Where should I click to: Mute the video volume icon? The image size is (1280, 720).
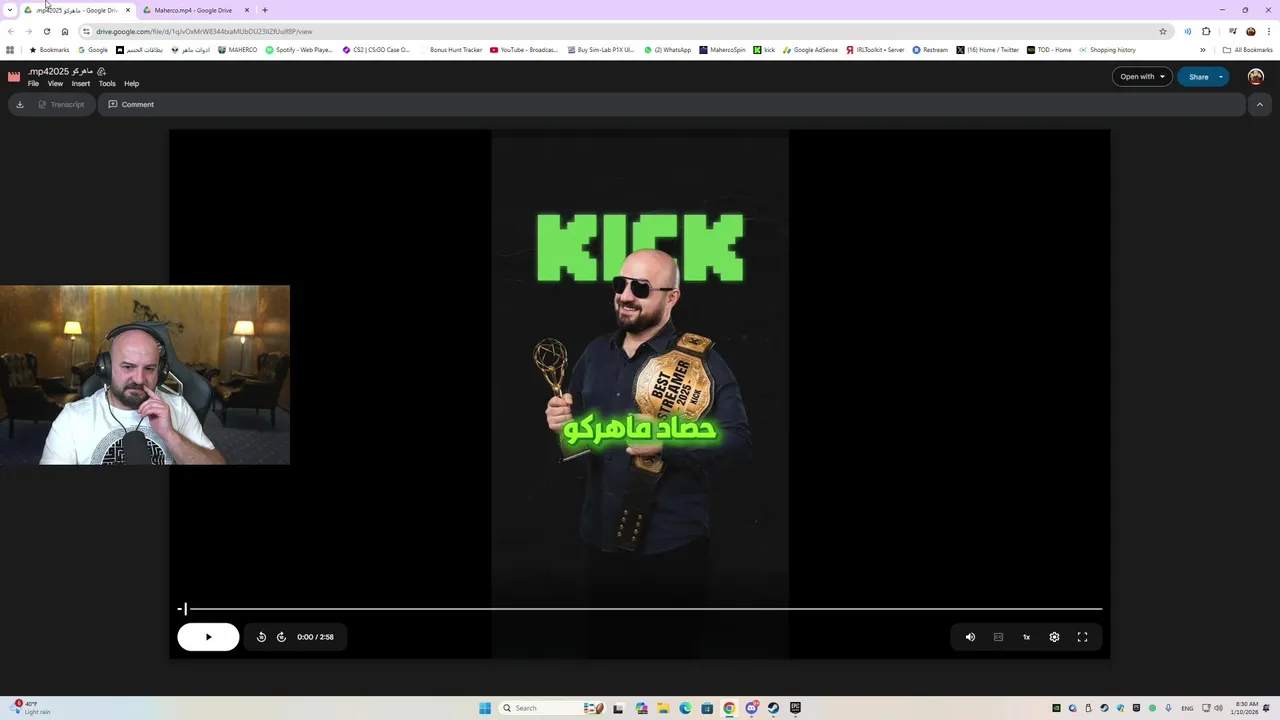pos(970,637)
